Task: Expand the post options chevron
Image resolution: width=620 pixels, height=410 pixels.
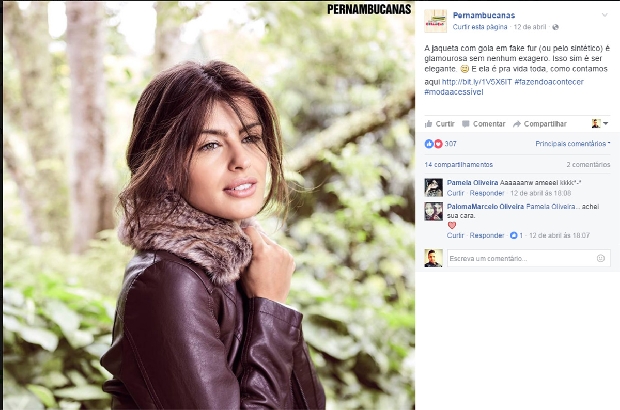Action: [x=605, y=15]
